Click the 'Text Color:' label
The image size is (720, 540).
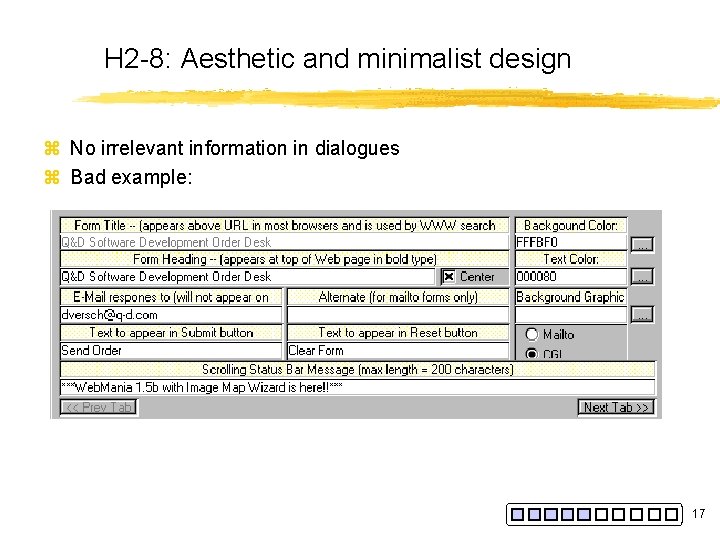(571, 259)
